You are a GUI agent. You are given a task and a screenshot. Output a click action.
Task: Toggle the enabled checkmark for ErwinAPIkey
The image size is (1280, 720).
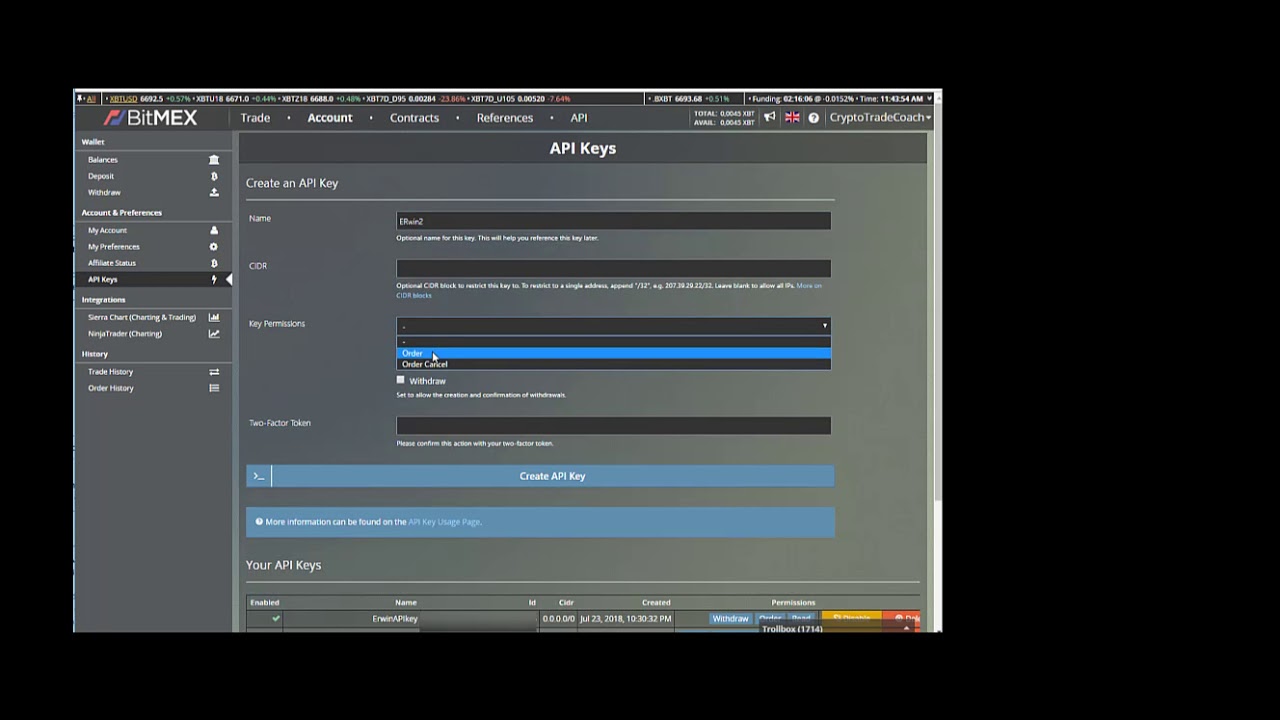[276, 619]
